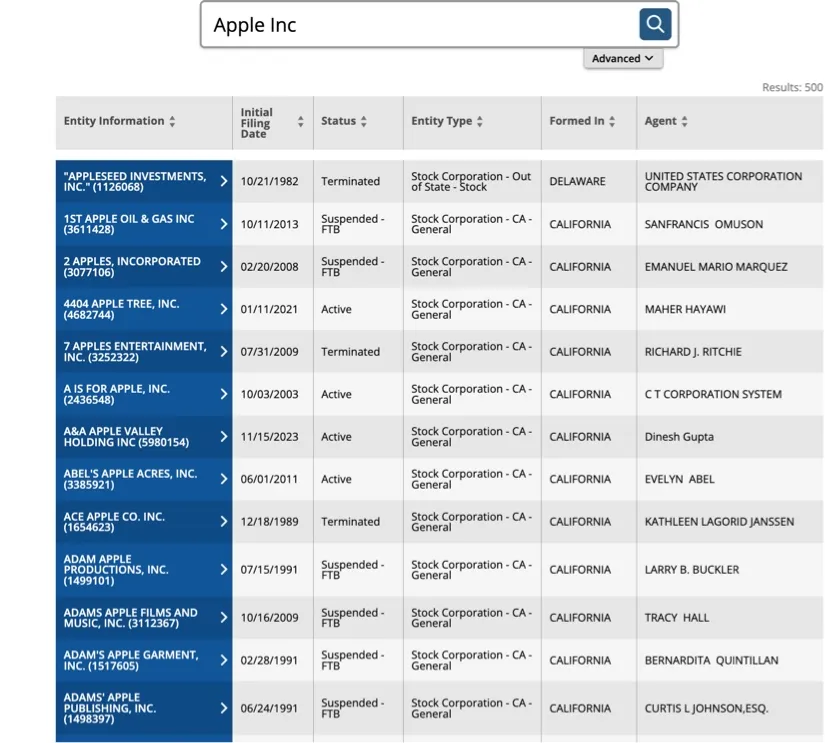Click the Entity Type column header label
Viewport: 839px width, 743px height.
(441, 121)
